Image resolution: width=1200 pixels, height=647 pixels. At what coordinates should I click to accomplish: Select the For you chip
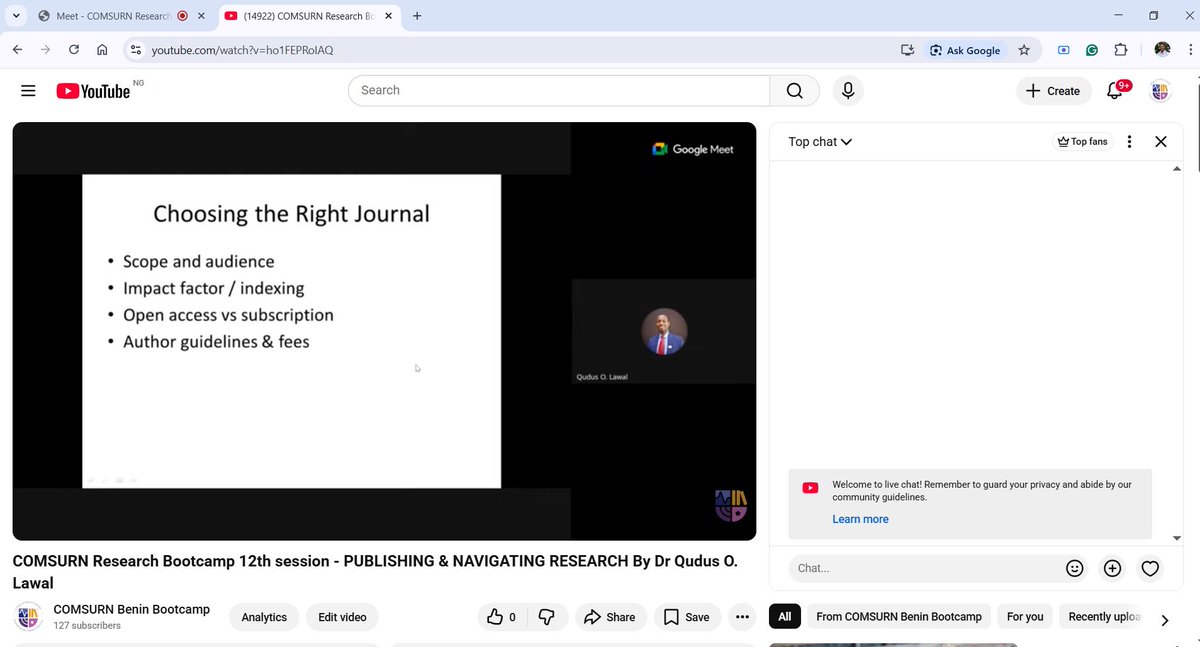click(x=1025, y=616)
